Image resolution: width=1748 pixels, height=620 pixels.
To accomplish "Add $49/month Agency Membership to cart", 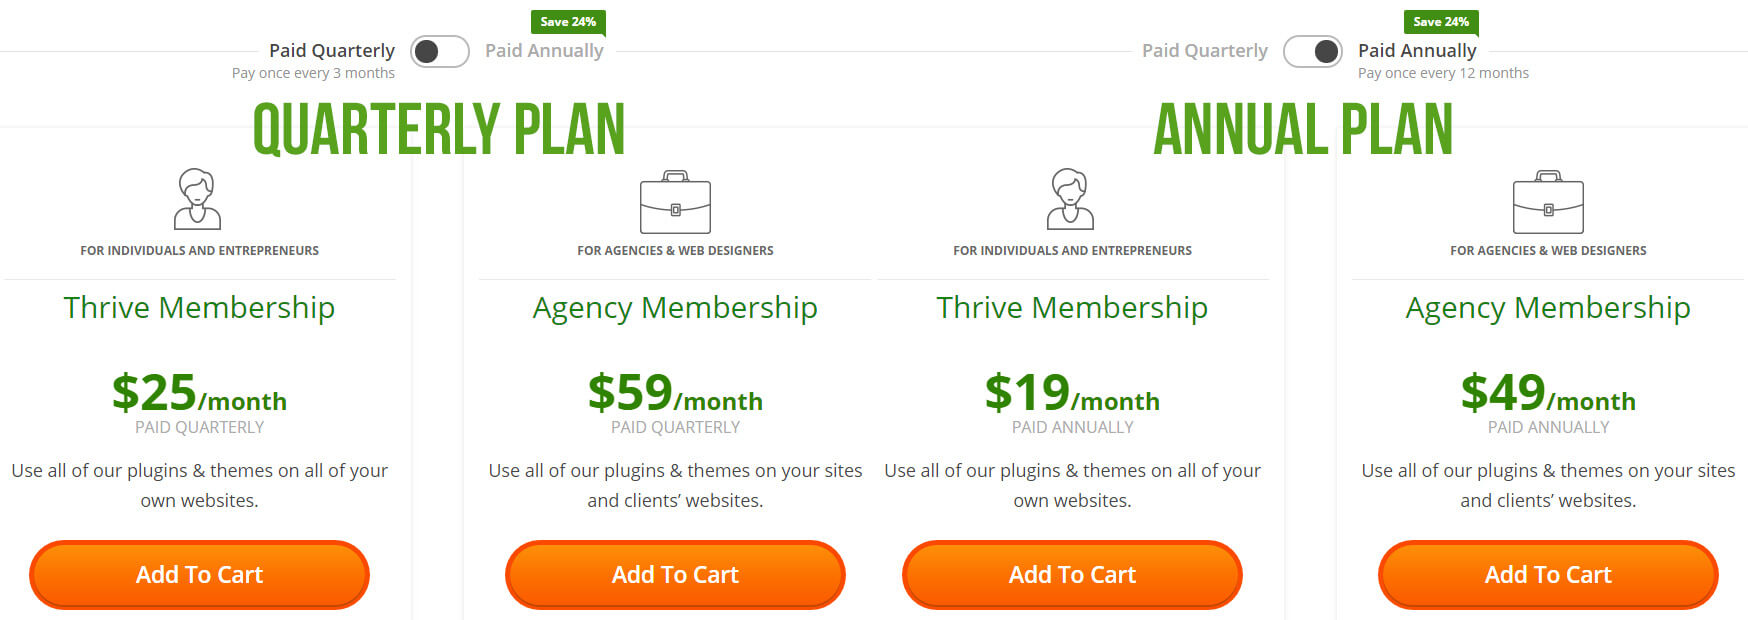I will point(1548,575).
